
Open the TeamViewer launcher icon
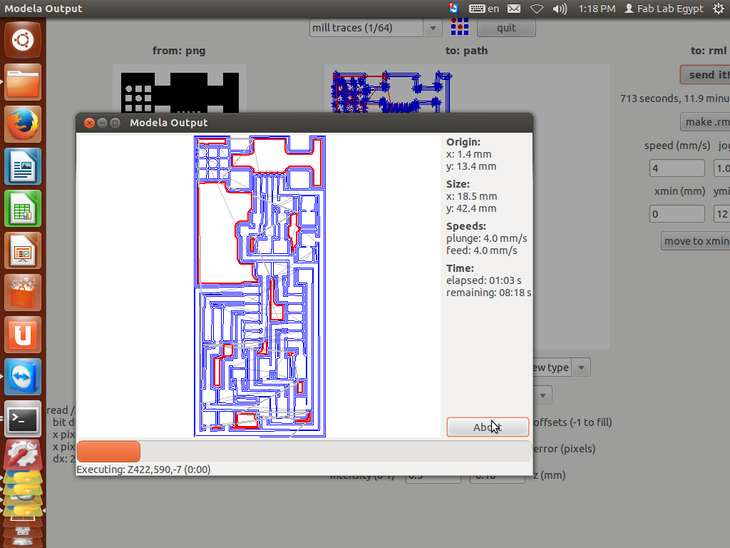pyautogui.click(x=22, y=377)
